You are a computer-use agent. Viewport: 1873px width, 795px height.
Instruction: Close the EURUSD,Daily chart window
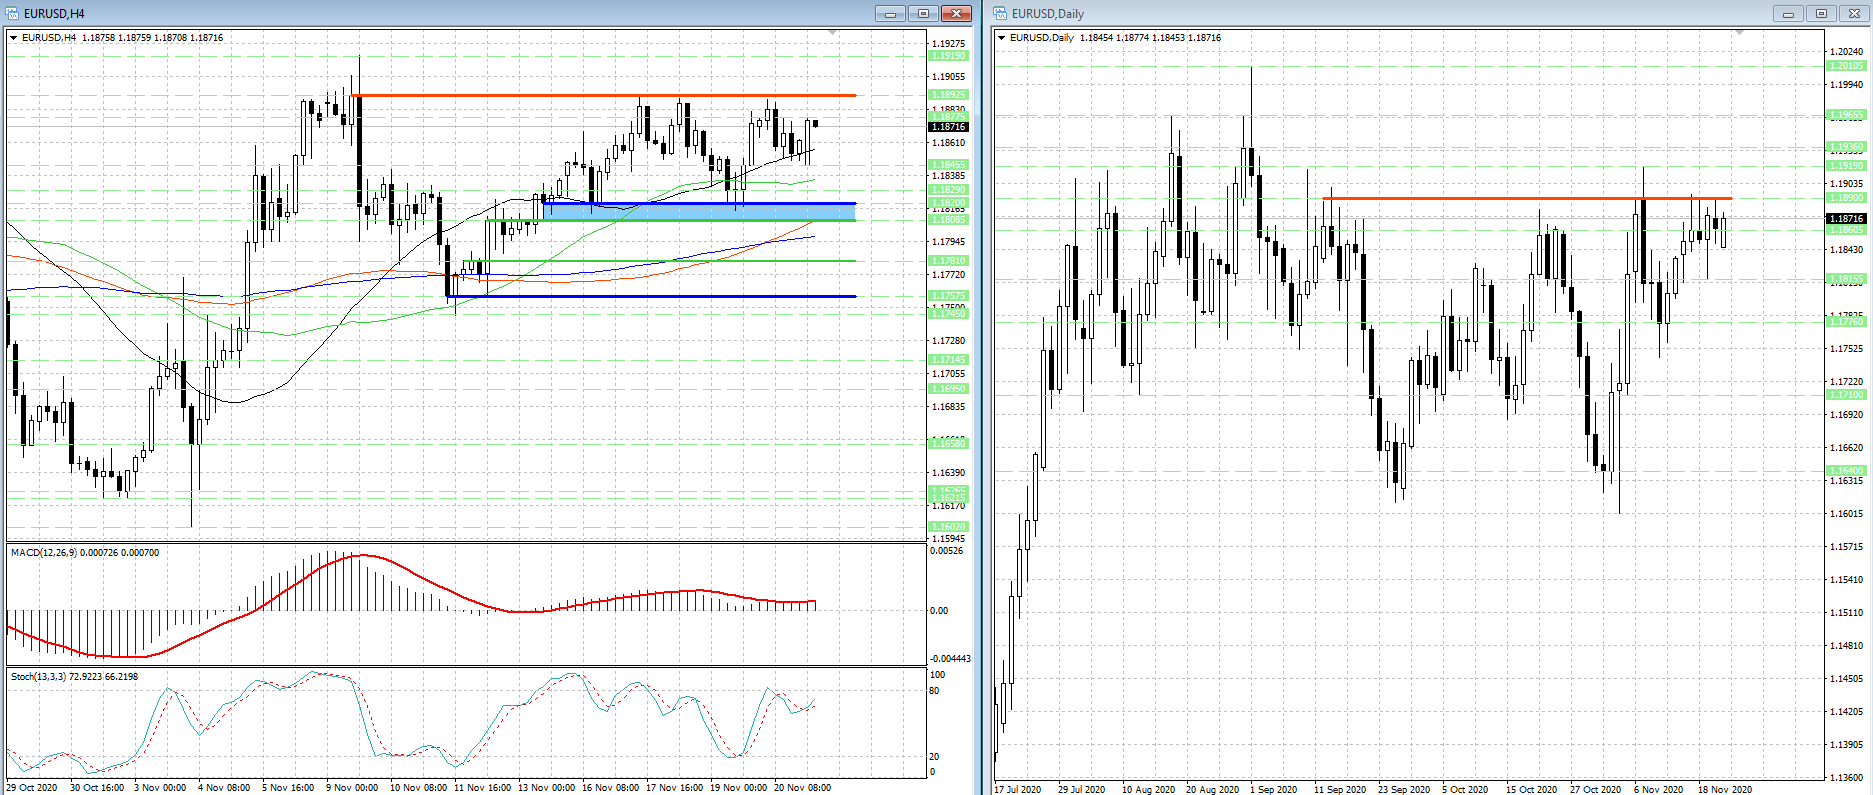[x=1854, y=13]
